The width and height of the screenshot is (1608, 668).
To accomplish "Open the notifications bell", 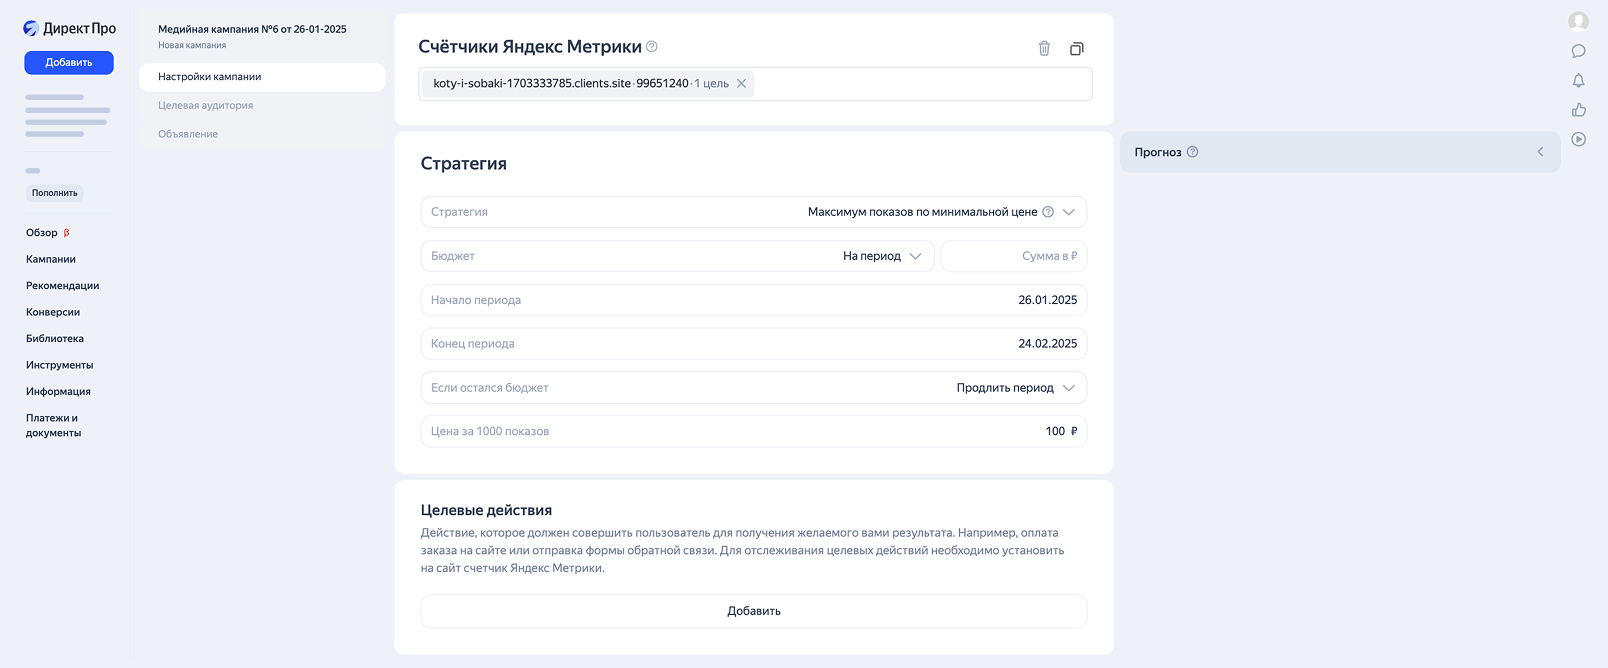I will coord(1578,81).
